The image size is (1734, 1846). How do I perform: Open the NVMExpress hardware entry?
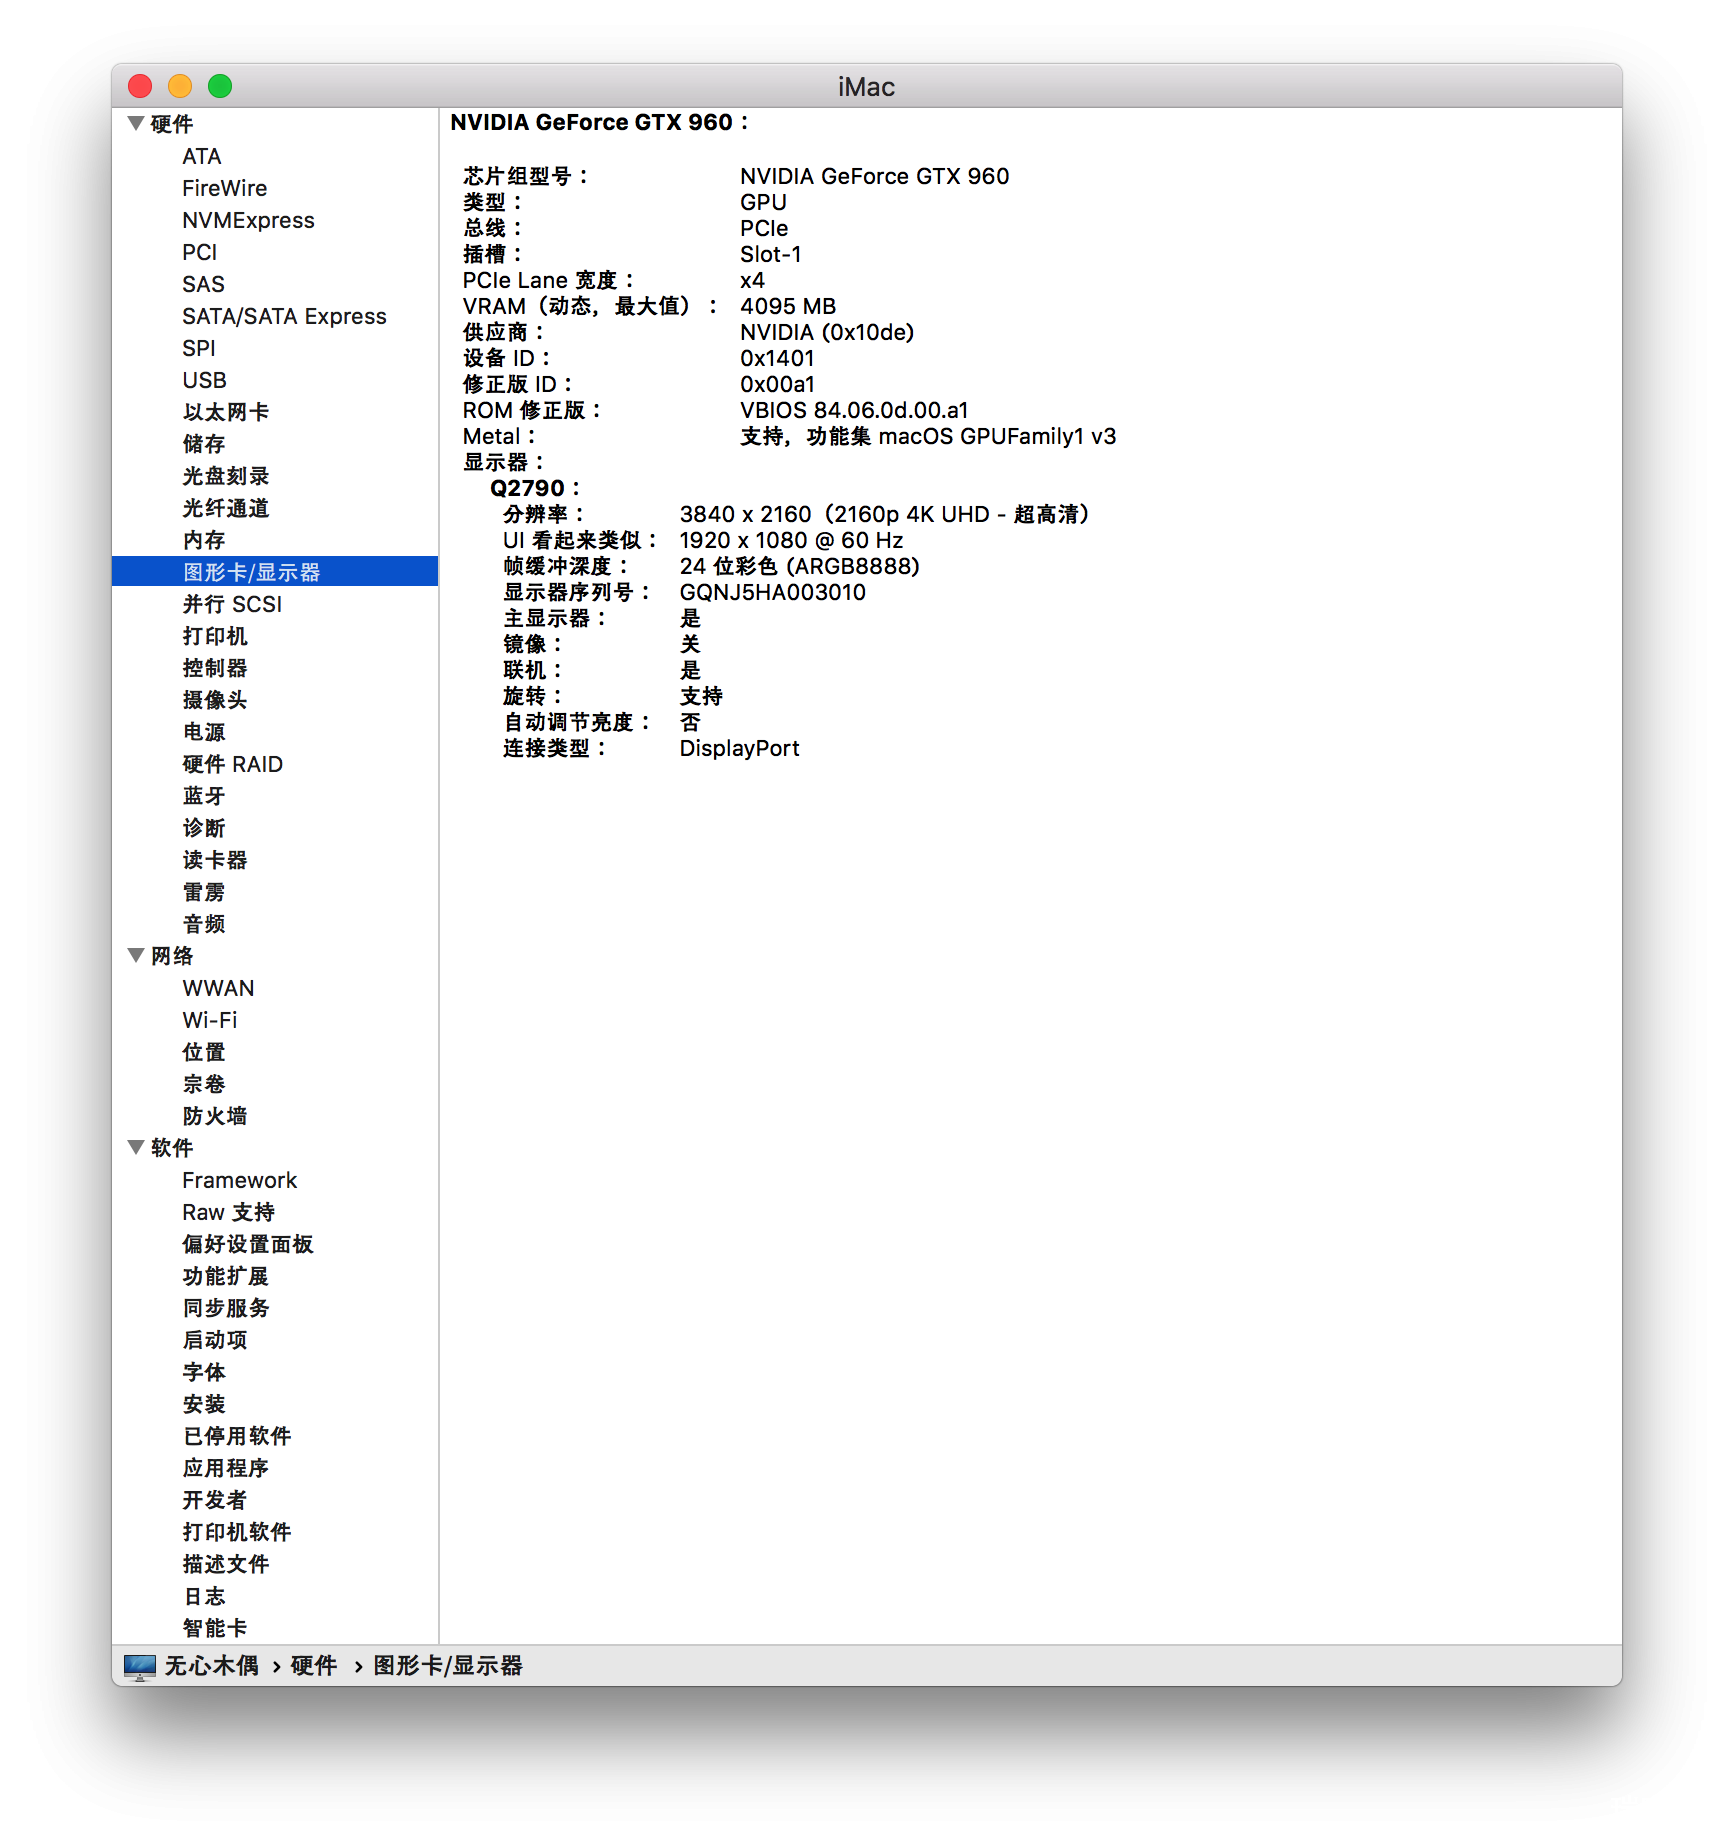tap(248, 220)
